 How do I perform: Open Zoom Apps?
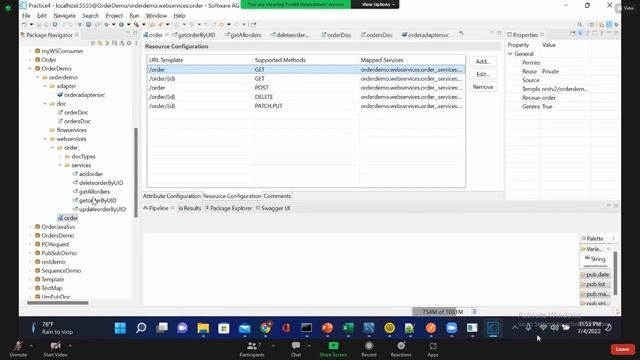pyautogui.click(x=433, y=349)
